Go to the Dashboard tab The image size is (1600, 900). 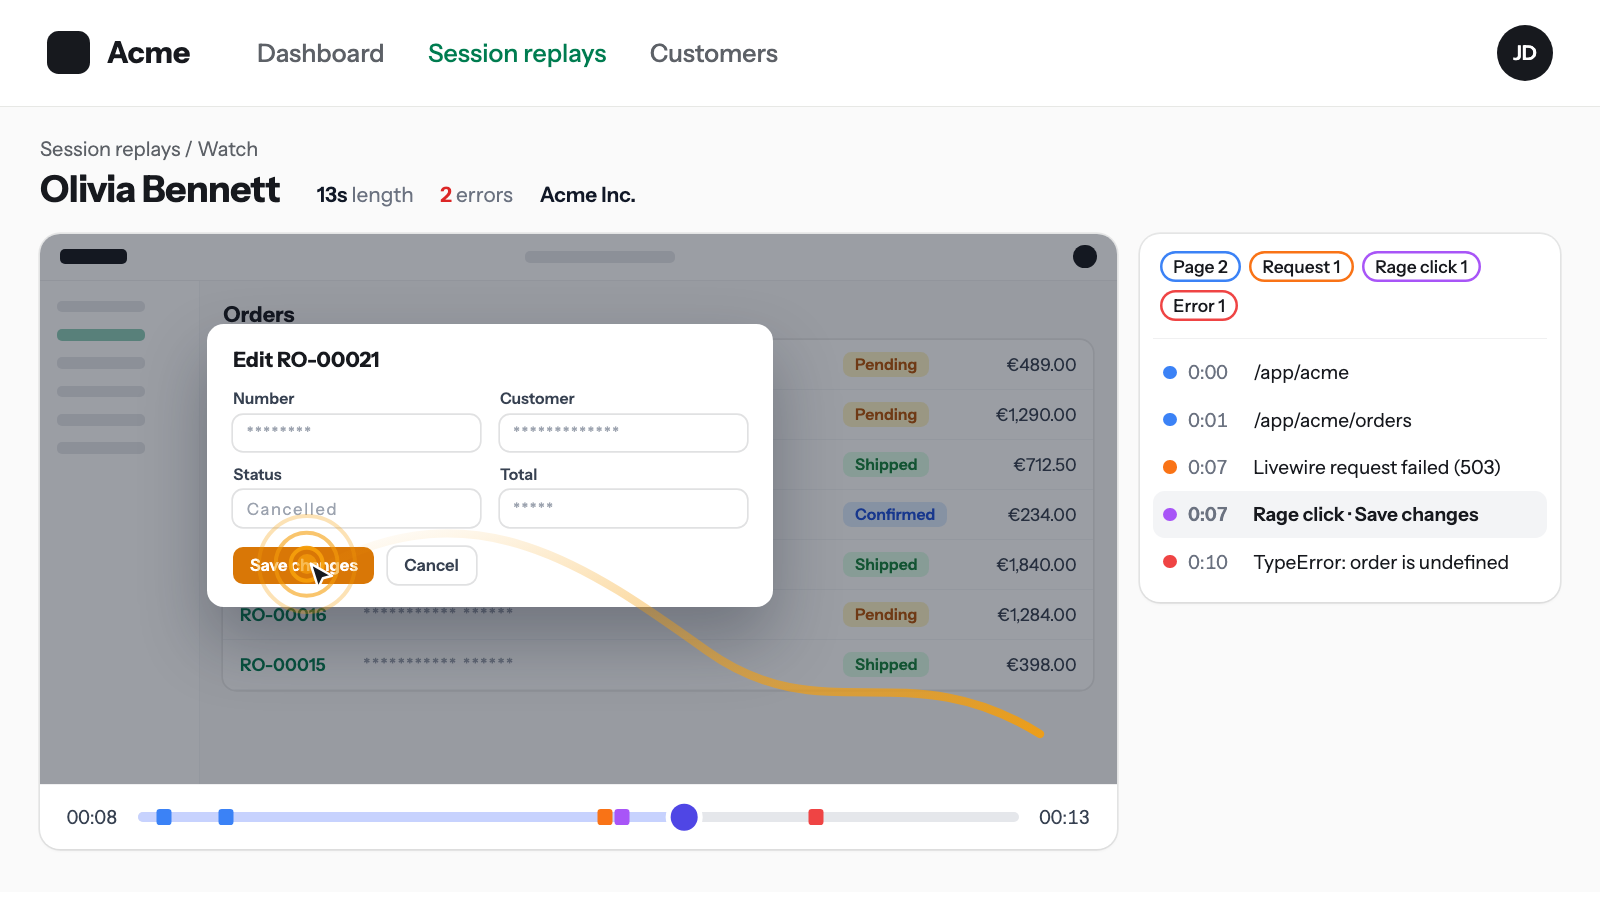[320, 53]
